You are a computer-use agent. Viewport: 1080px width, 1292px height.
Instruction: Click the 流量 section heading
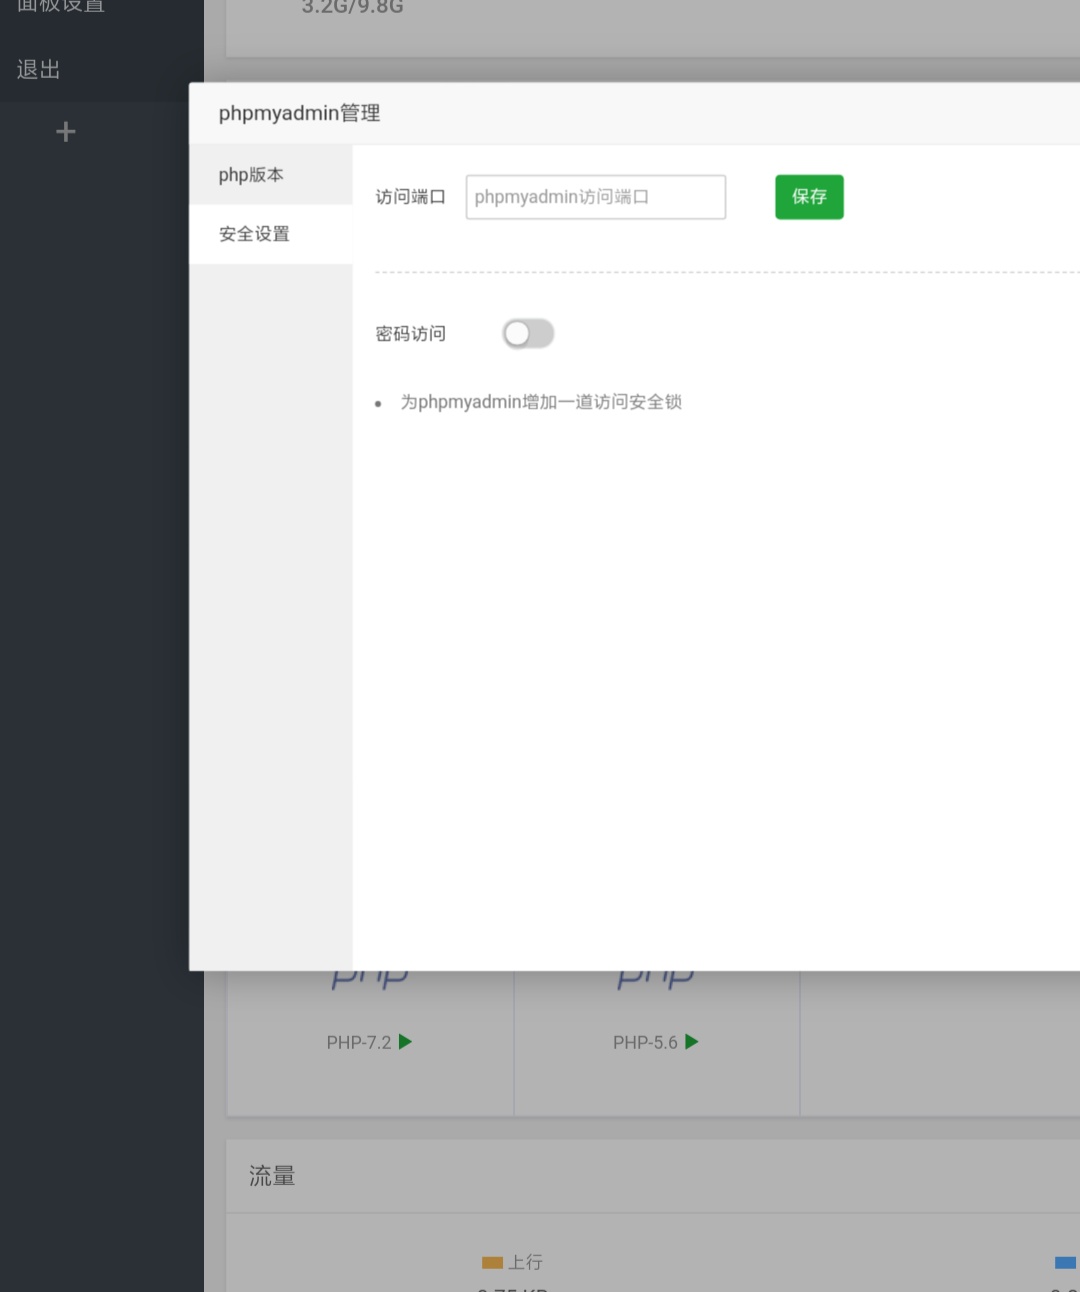coord(272,1176)
